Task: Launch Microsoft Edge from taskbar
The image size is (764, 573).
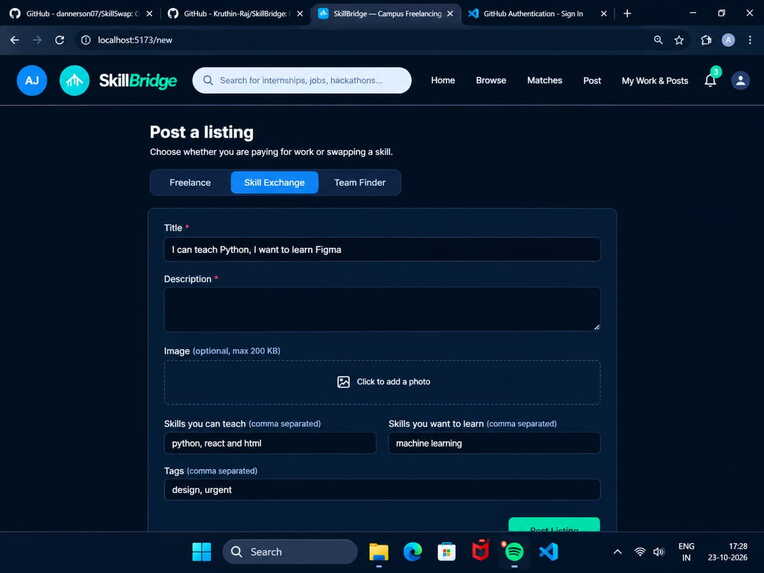Action: click(413, 552)
